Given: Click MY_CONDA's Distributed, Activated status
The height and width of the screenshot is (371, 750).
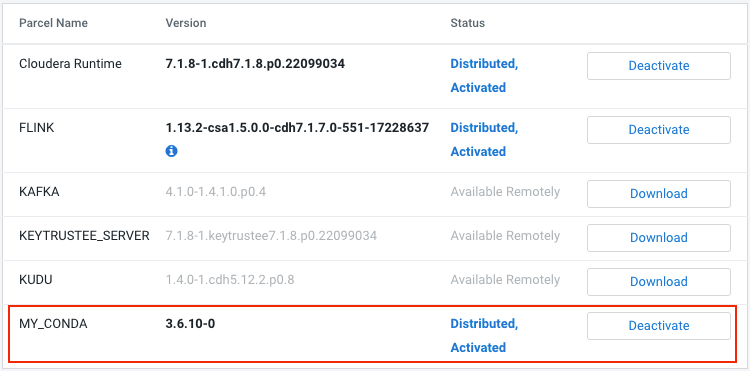Looking at the screenshot, I should [x=484, y=336].
